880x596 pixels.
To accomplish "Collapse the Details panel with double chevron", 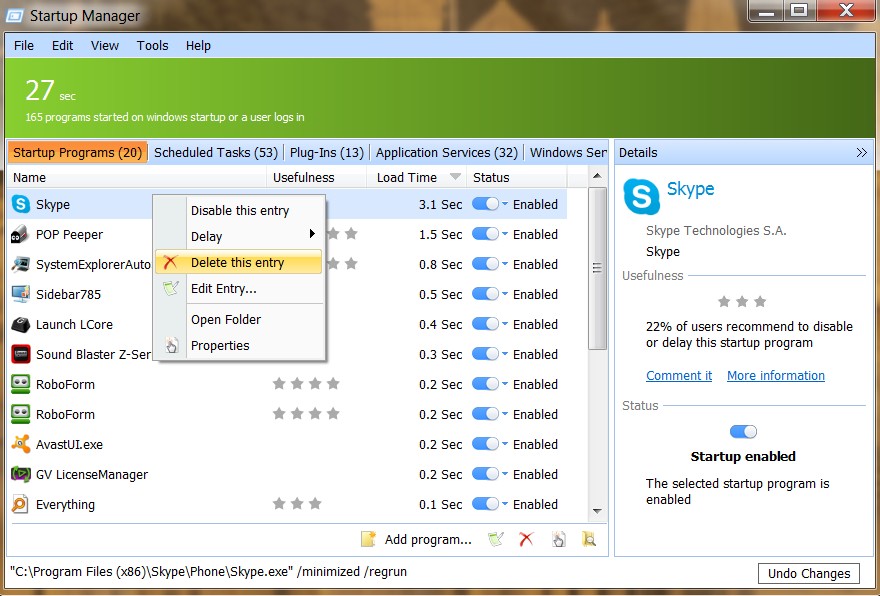I will tap(861, 152).
